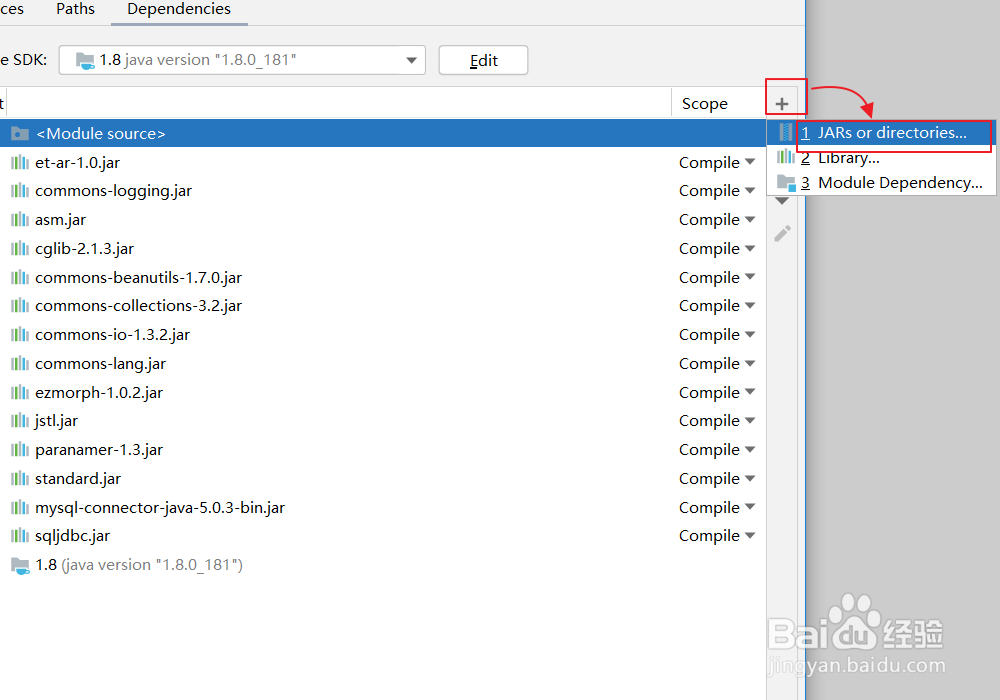Click the Scope column header
1000x700 pixels.
(705, 104)
